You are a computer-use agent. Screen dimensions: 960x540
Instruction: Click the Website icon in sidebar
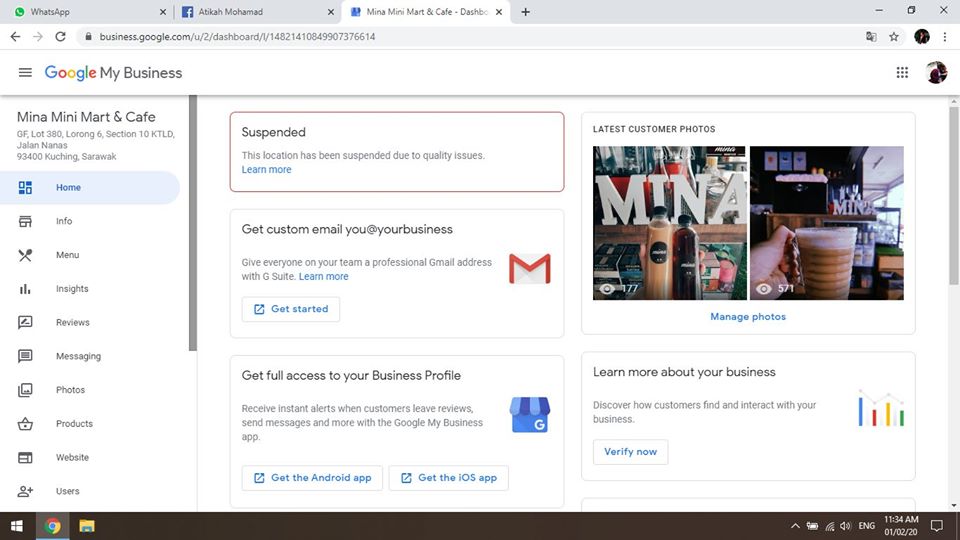pyautogui.click(x=25, y=457)
